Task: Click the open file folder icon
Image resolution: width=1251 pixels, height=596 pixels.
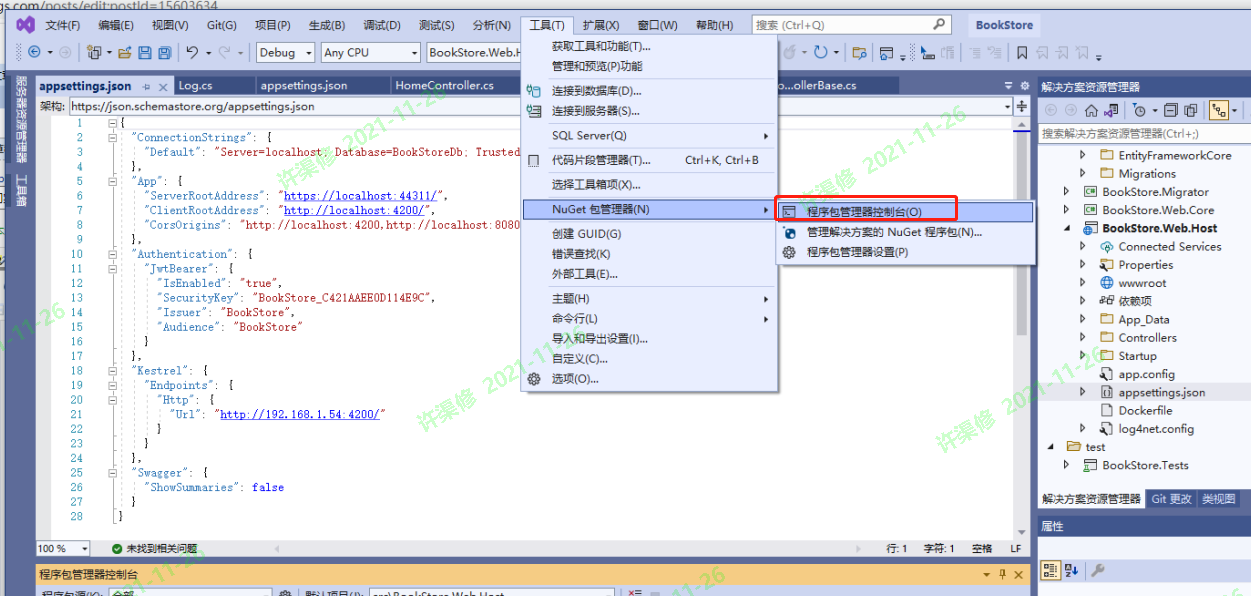Action: [125, 52]
